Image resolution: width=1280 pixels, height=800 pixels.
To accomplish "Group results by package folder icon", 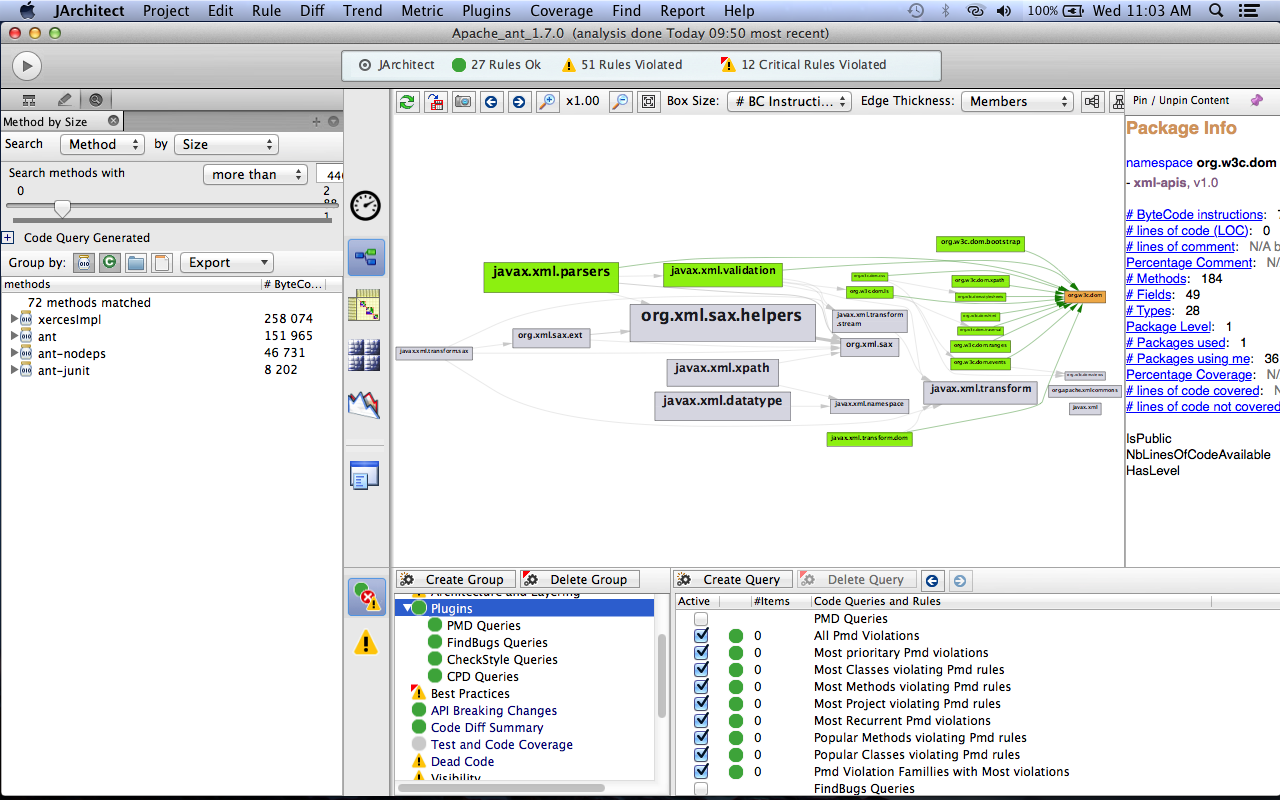I will click(136, 263).
